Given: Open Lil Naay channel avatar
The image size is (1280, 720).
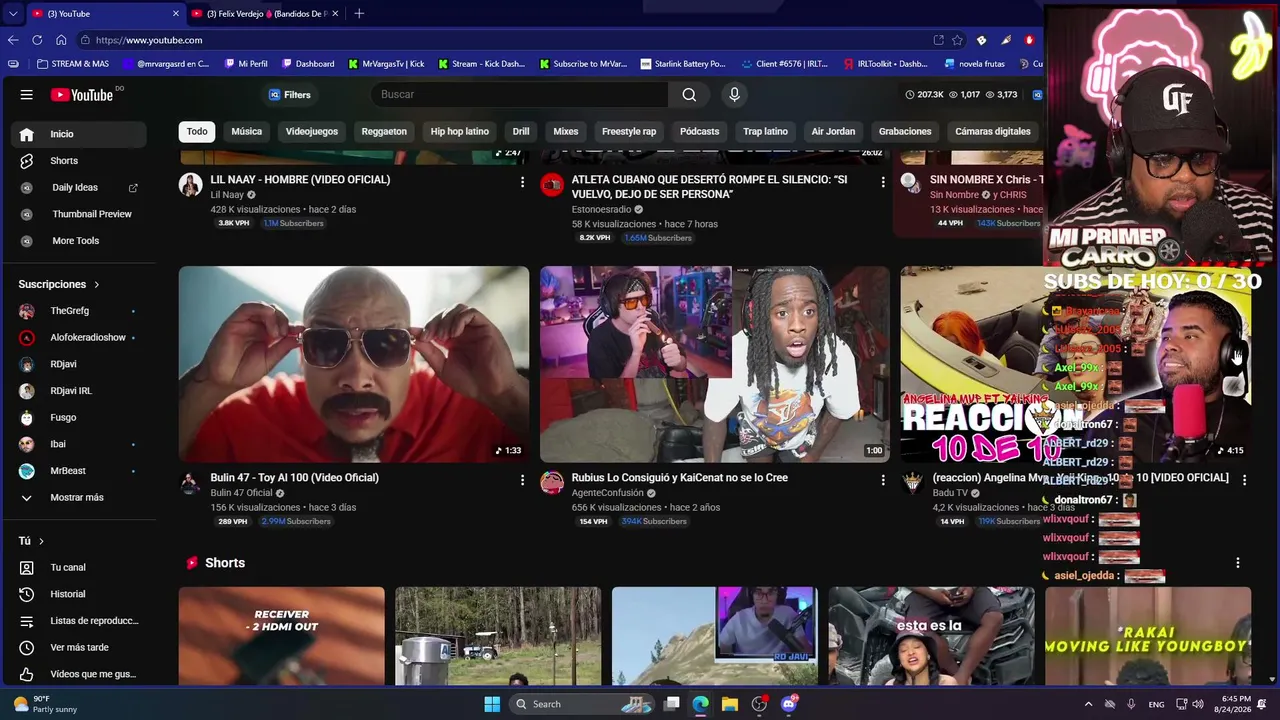Looking at the screenshot, I should point(190,184).
